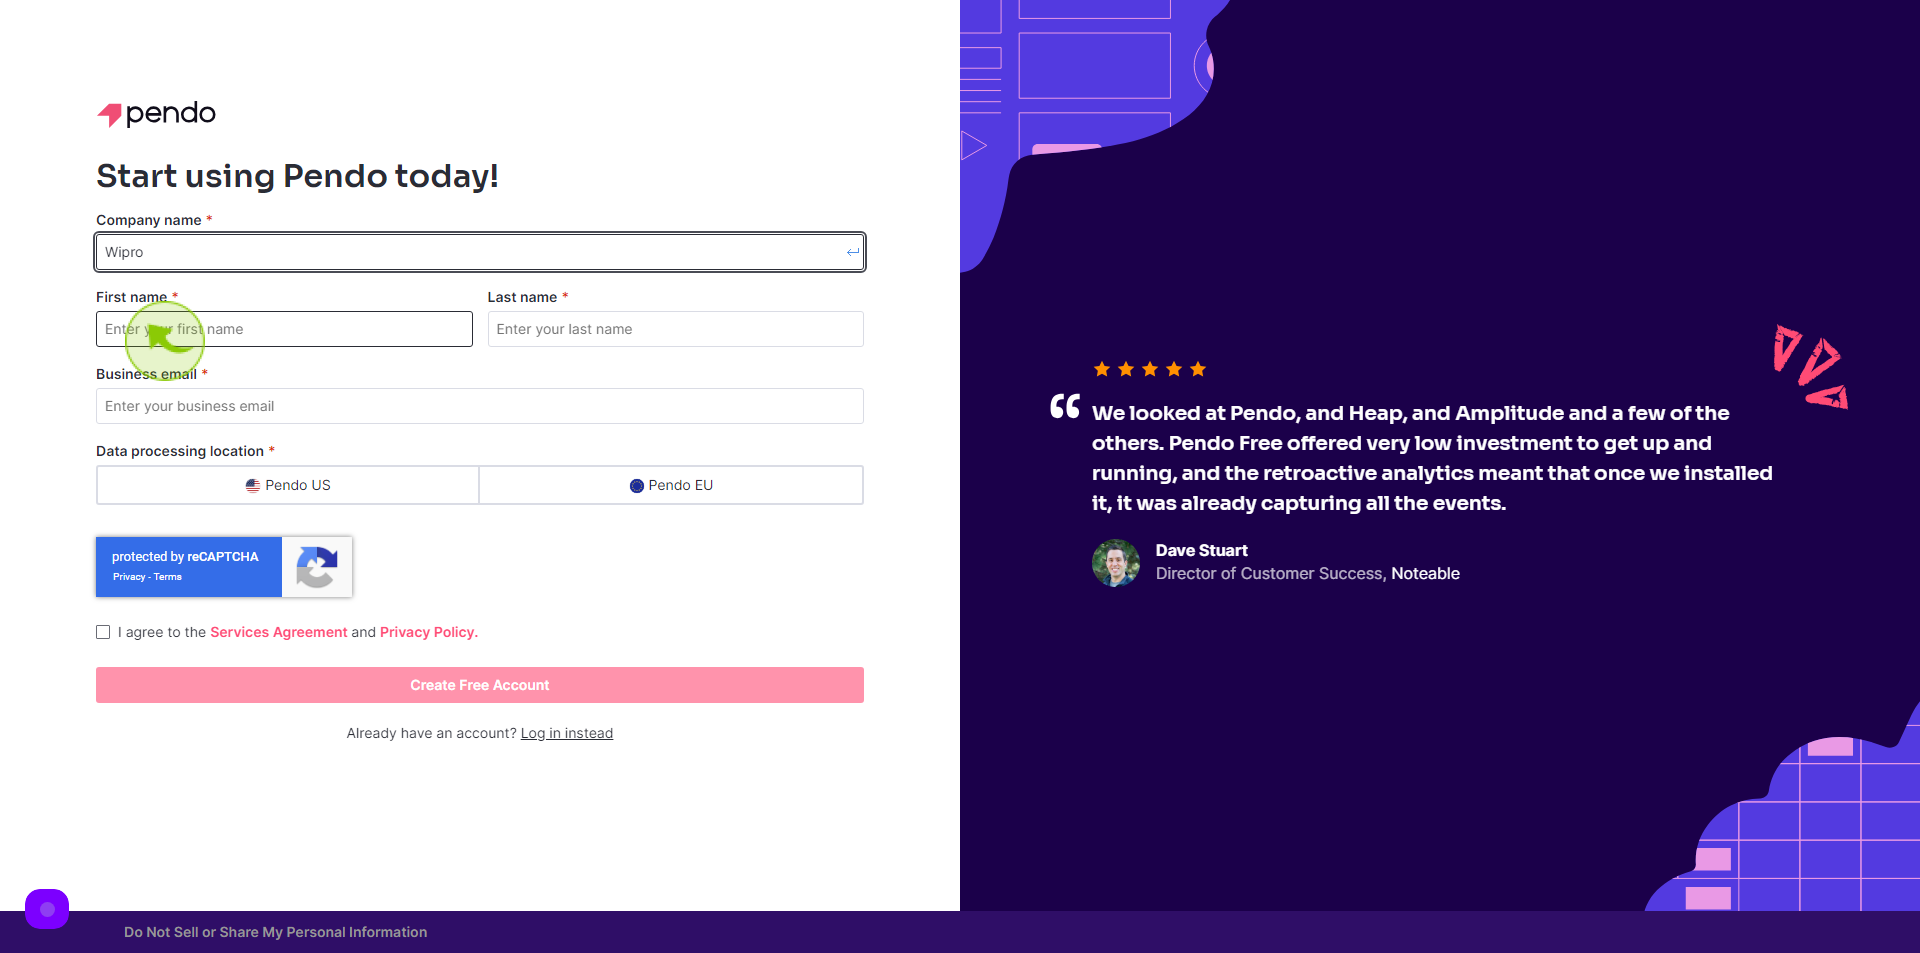Image resolution: width=1920 pixels, height=953 pixels.
Task: Click the US flag icon
Action: pyautogui.click(x=253, y=486)
